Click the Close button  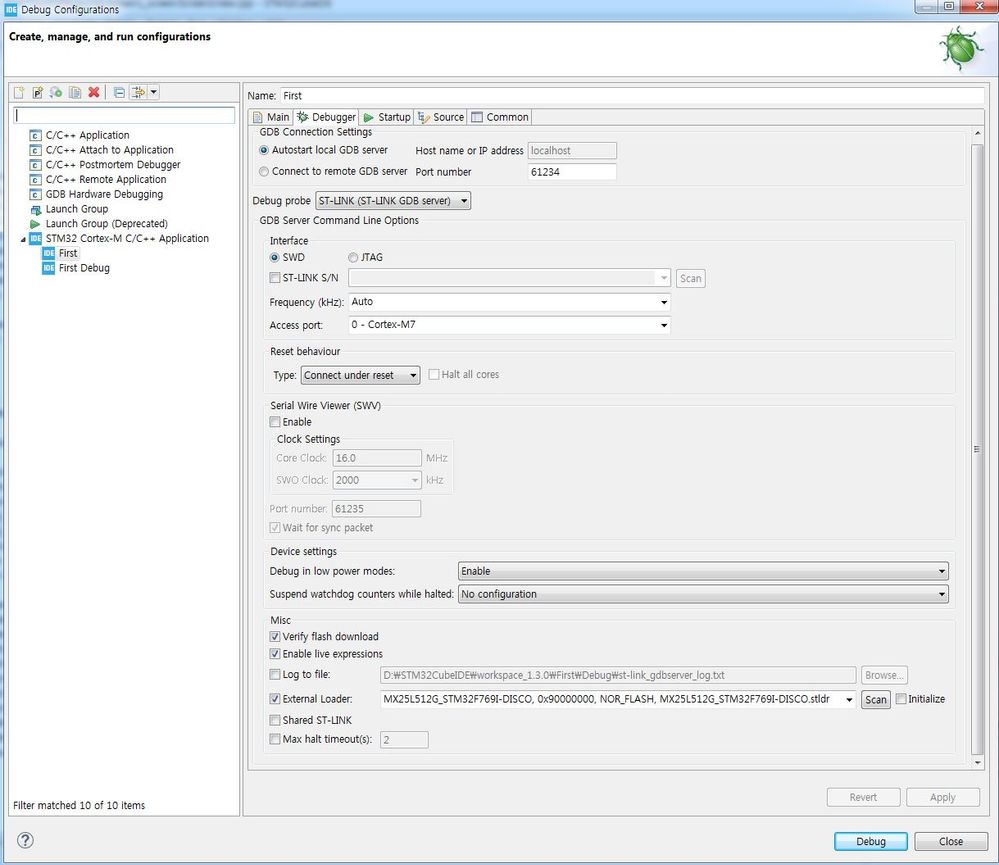tap(951, 841)
